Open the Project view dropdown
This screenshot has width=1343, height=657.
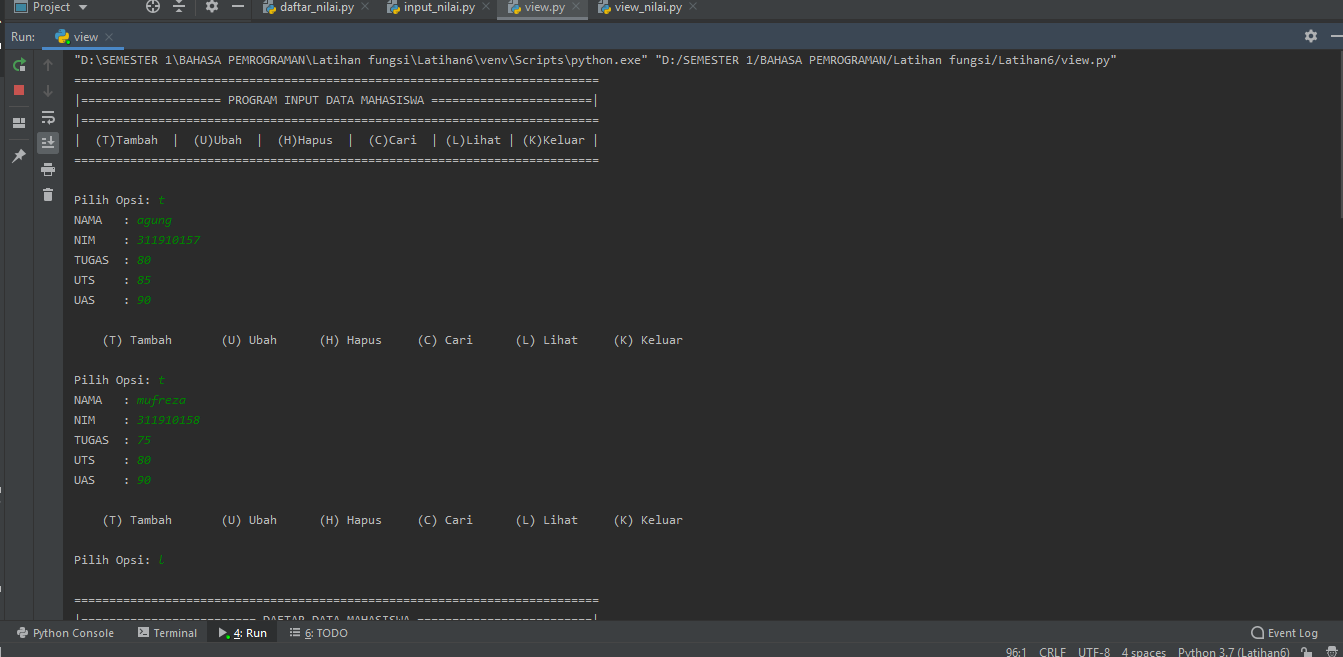tap(50, 7)
